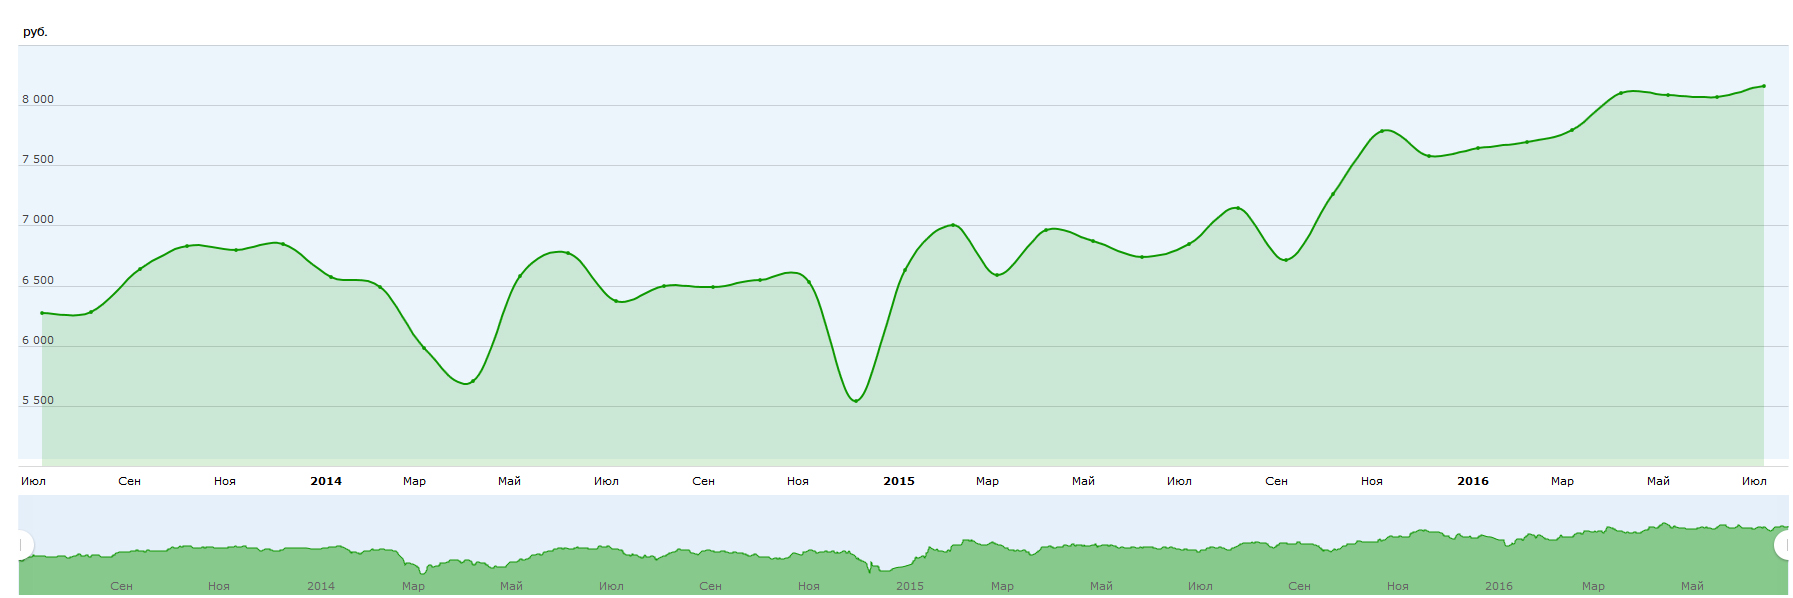Select the November 2015 peak data point

[1383, 131]
